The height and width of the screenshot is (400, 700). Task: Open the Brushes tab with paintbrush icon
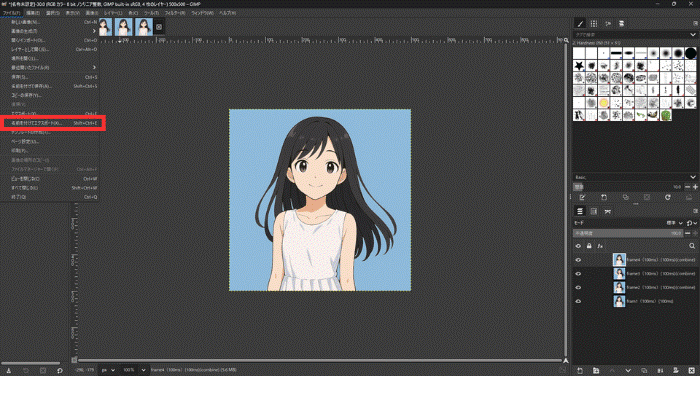[x=580, y=24]
